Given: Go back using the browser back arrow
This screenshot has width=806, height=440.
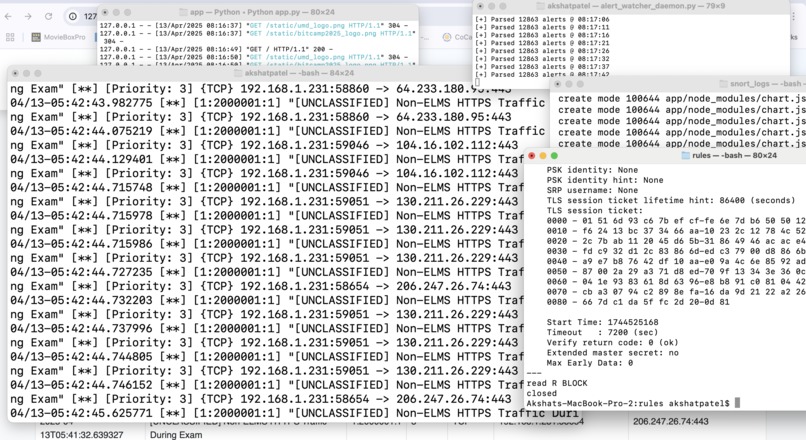Looking at the screenshot, I should pyautogui.click(x=8, y=16).
